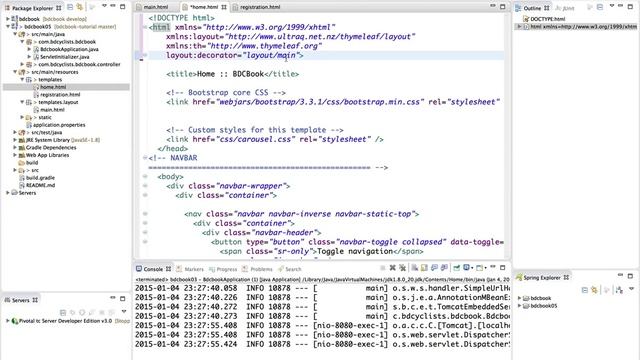Screen dimensions: 640x360
Task: Collapse src/main/resources folder arrow
Action: [15, 72]
